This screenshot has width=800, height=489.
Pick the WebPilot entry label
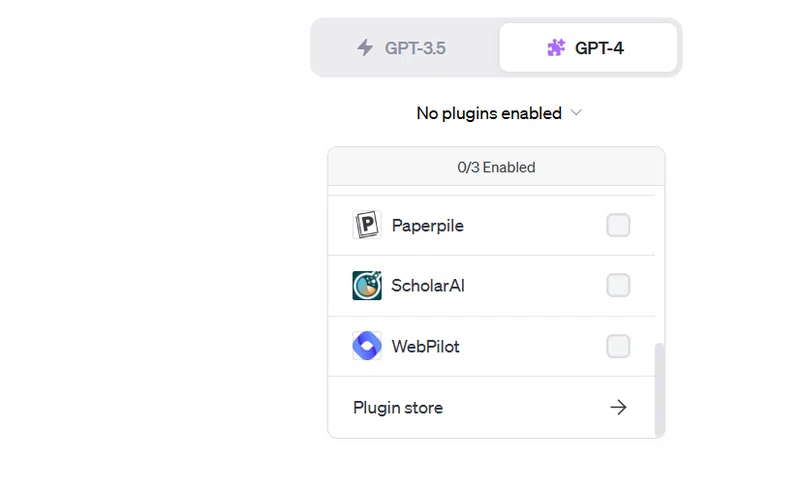pos(426,346)
